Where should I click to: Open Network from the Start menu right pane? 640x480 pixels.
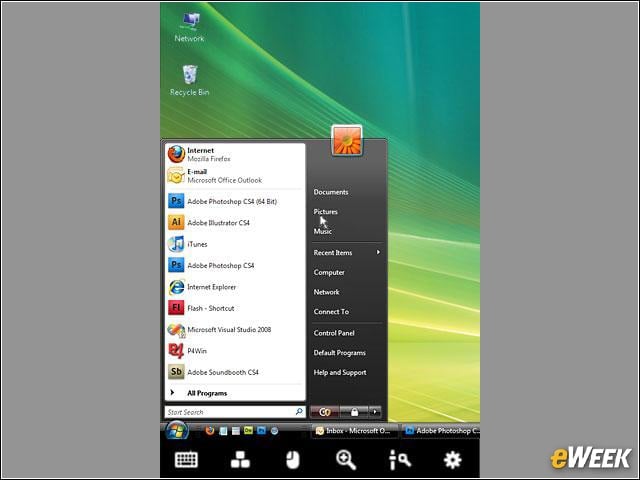click(x=327, y=292)
